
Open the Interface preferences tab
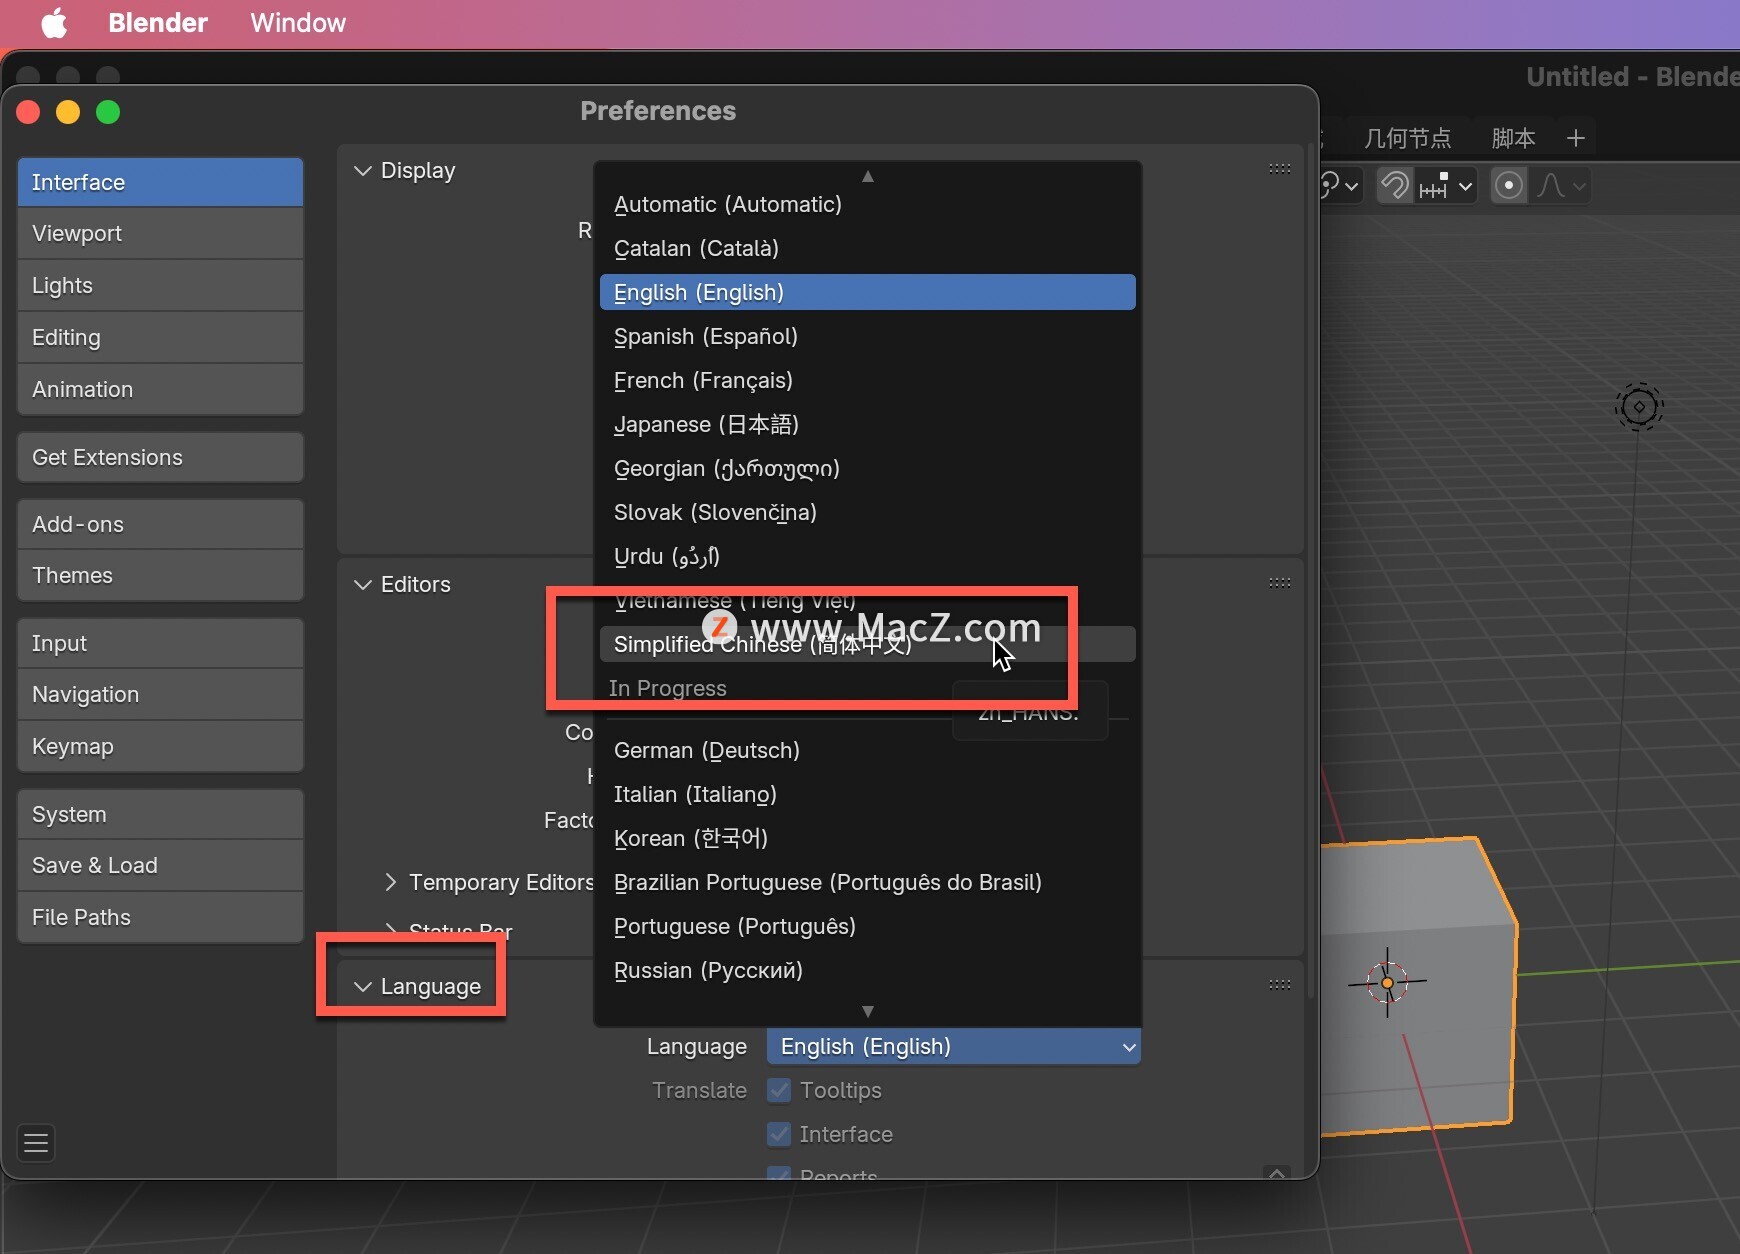[x=160, y=182]
